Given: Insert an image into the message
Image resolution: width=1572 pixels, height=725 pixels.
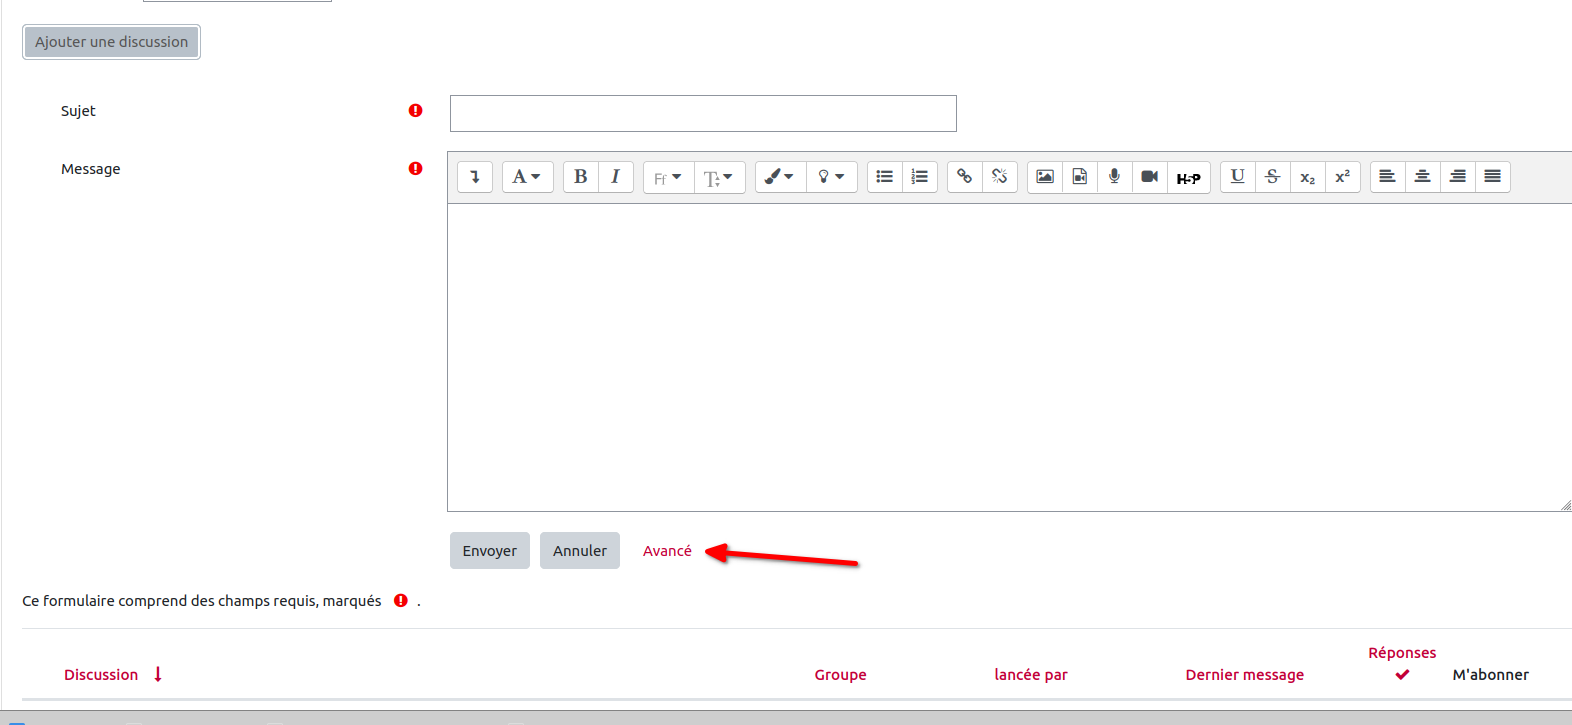Looking at the screenshot, I should [1044, 177].
